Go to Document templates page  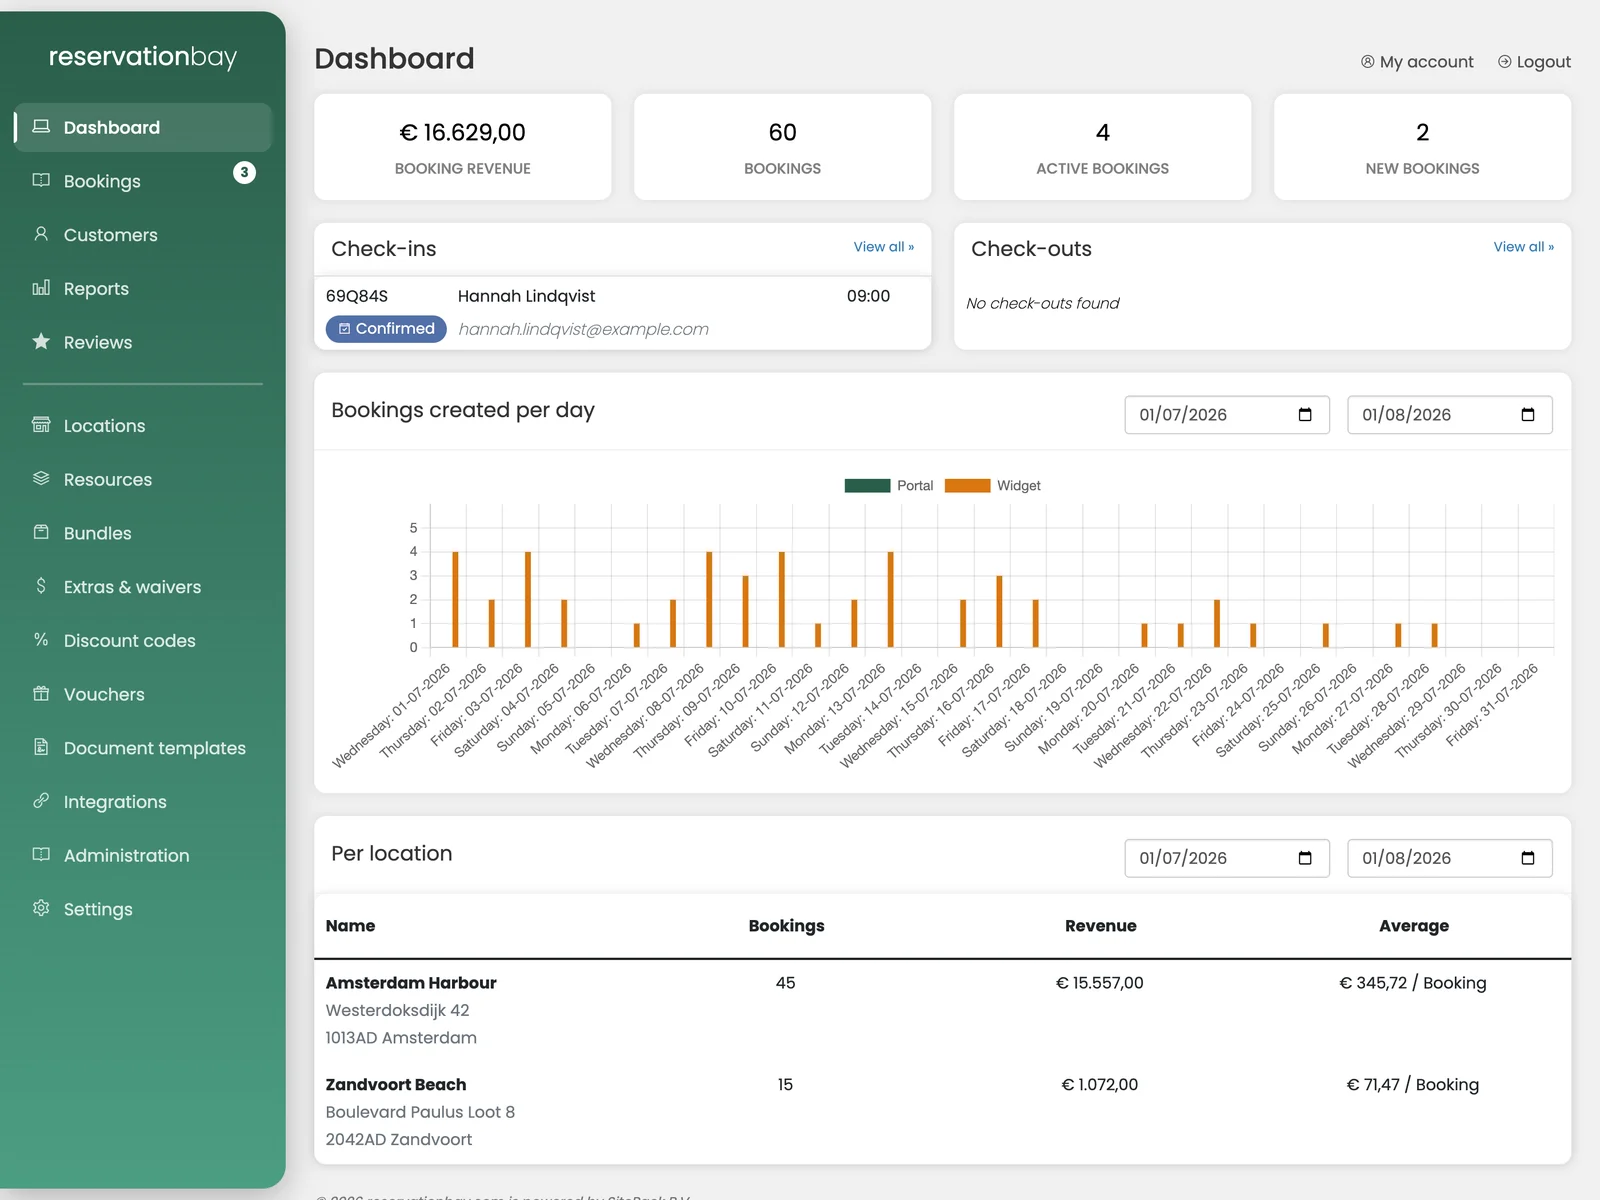pos(143,748)
